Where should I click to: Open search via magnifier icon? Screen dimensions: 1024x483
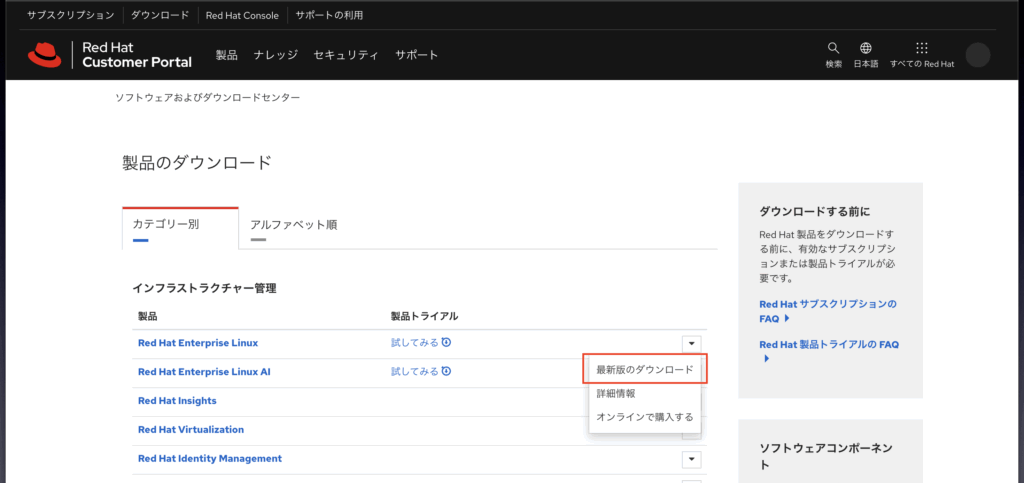click(833, 48)
